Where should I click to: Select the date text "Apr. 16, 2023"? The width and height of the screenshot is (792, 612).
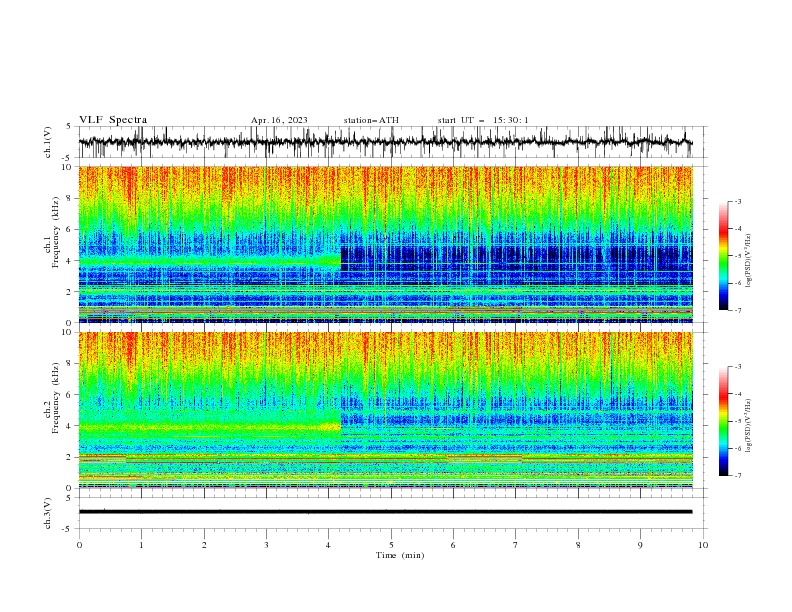tap(279, 120)
